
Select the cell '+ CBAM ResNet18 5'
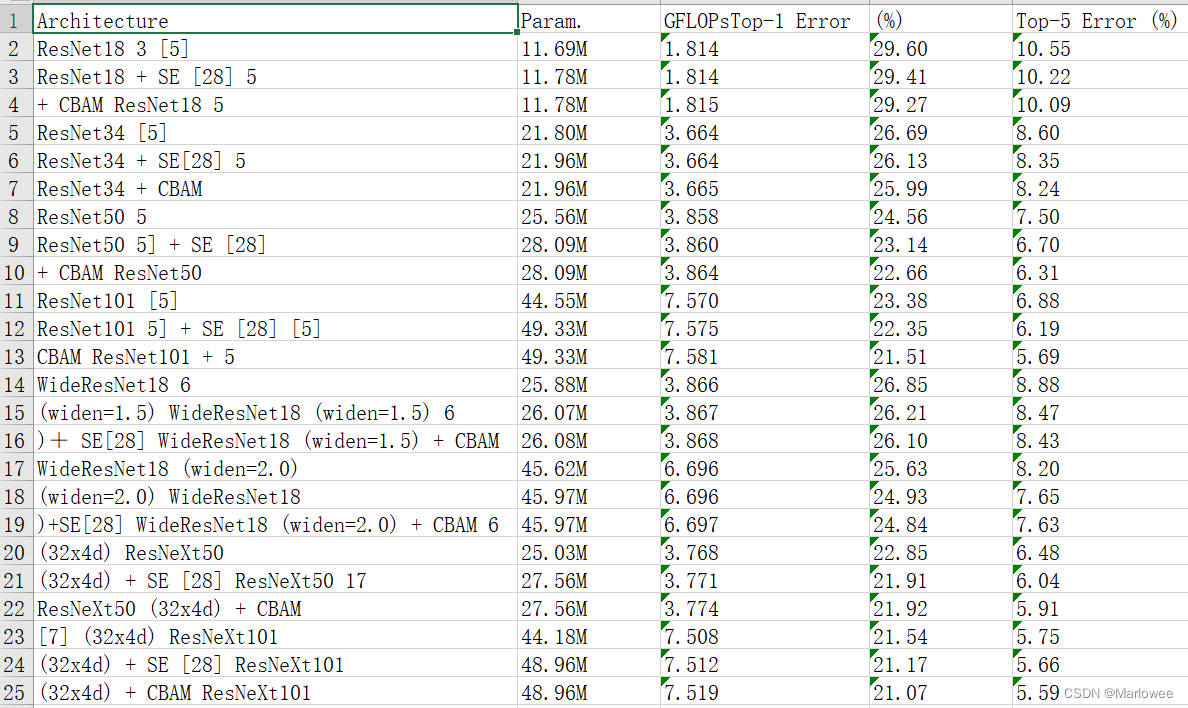pos(276,105)
